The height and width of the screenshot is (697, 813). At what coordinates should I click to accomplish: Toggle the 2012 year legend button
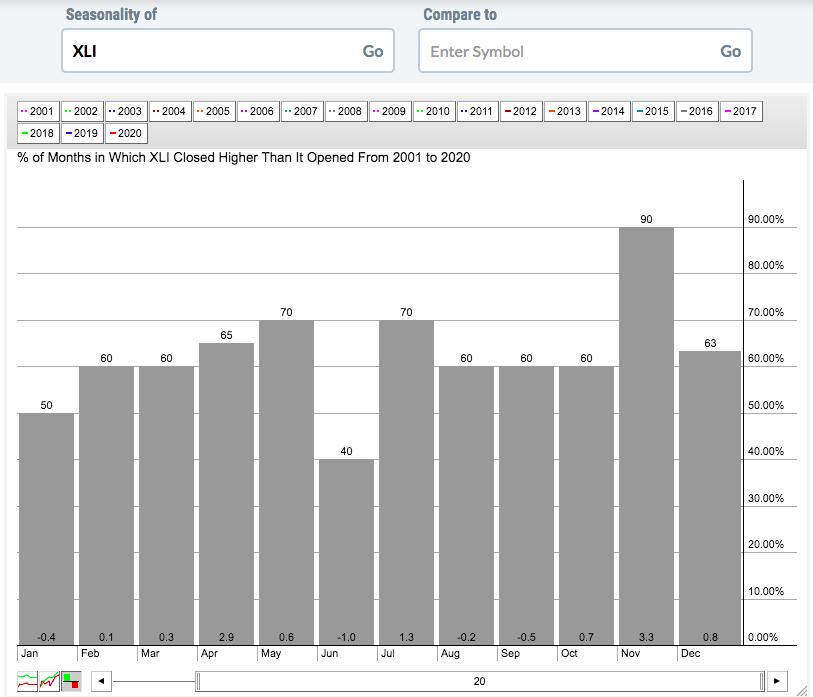click(x=520, y=111)
